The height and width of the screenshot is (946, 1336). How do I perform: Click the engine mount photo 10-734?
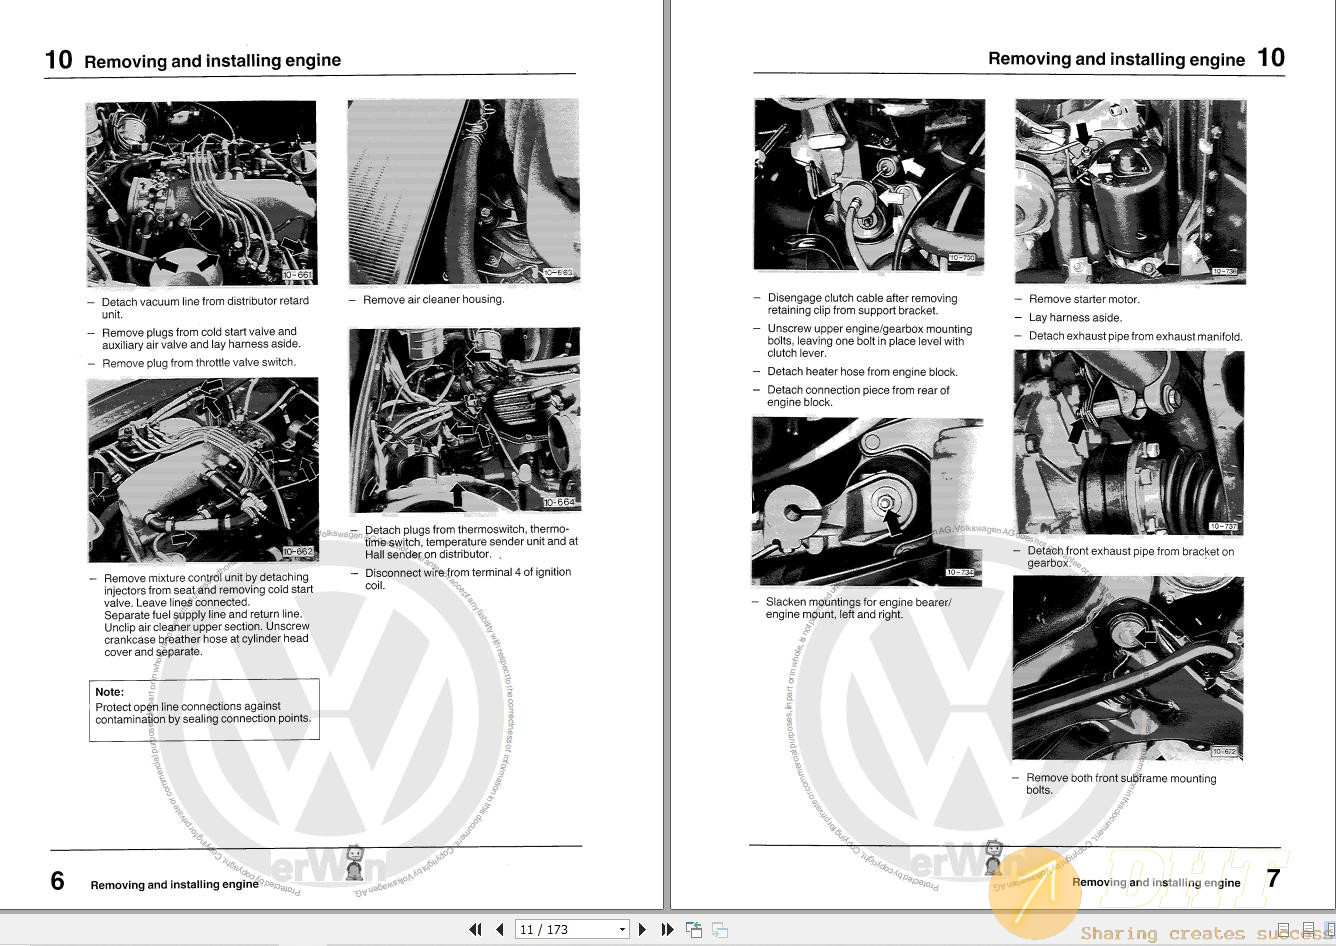(867, 501)
